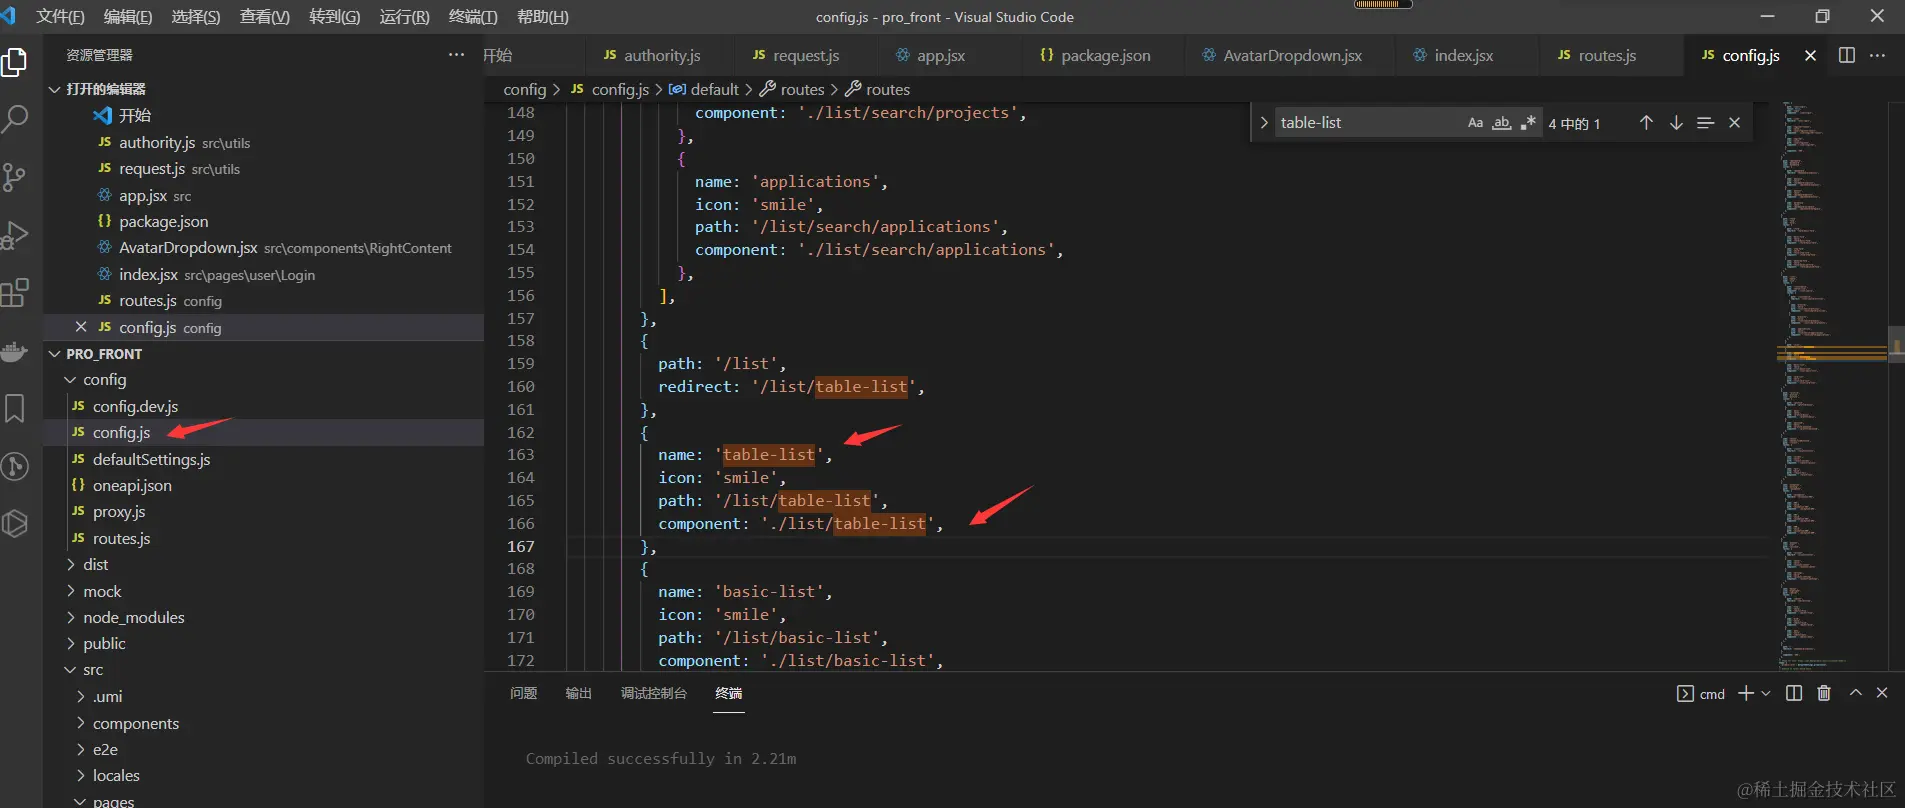Close config.js in open editors list
The width and height of the screenshot is (1905, 808).
point(81,327)
